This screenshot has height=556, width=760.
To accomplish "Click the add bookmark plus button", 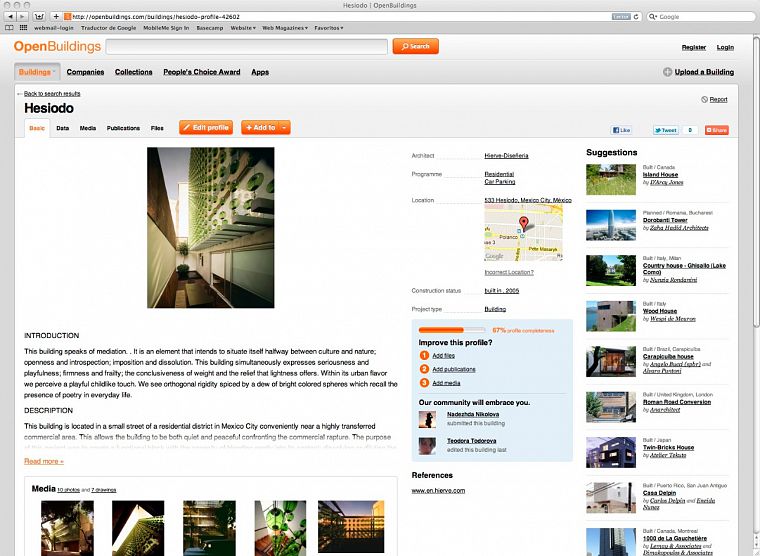I will point(56,16).
